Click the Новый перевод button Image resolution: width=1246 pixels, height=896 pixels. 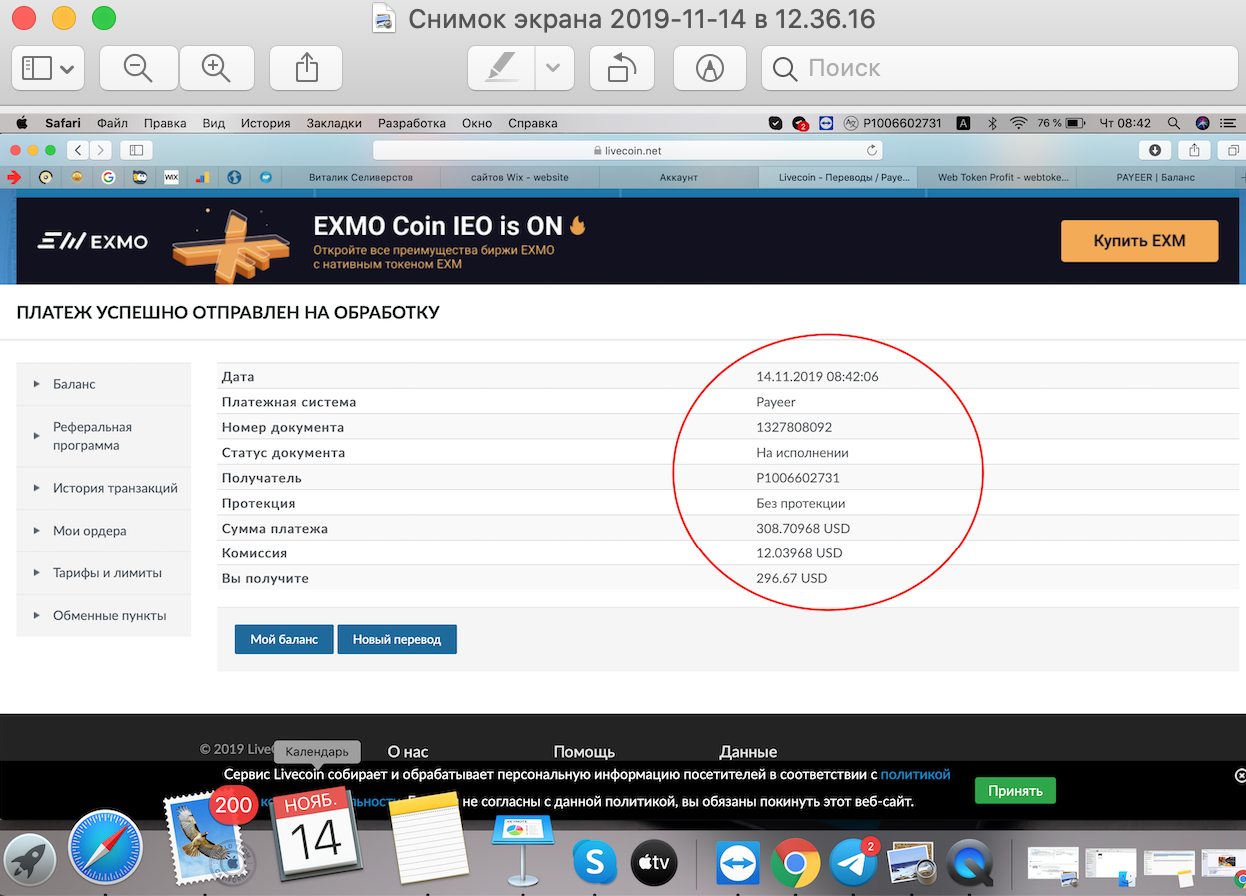coord(397,639)
